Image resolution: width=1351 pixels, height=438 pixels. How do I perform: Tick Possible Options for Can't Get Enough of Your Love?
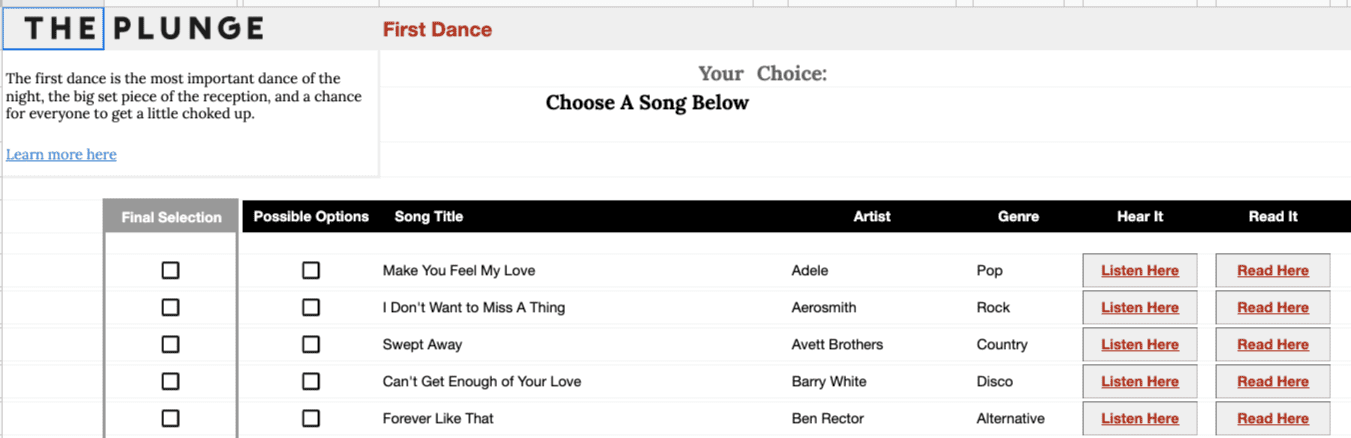(311, 381)
